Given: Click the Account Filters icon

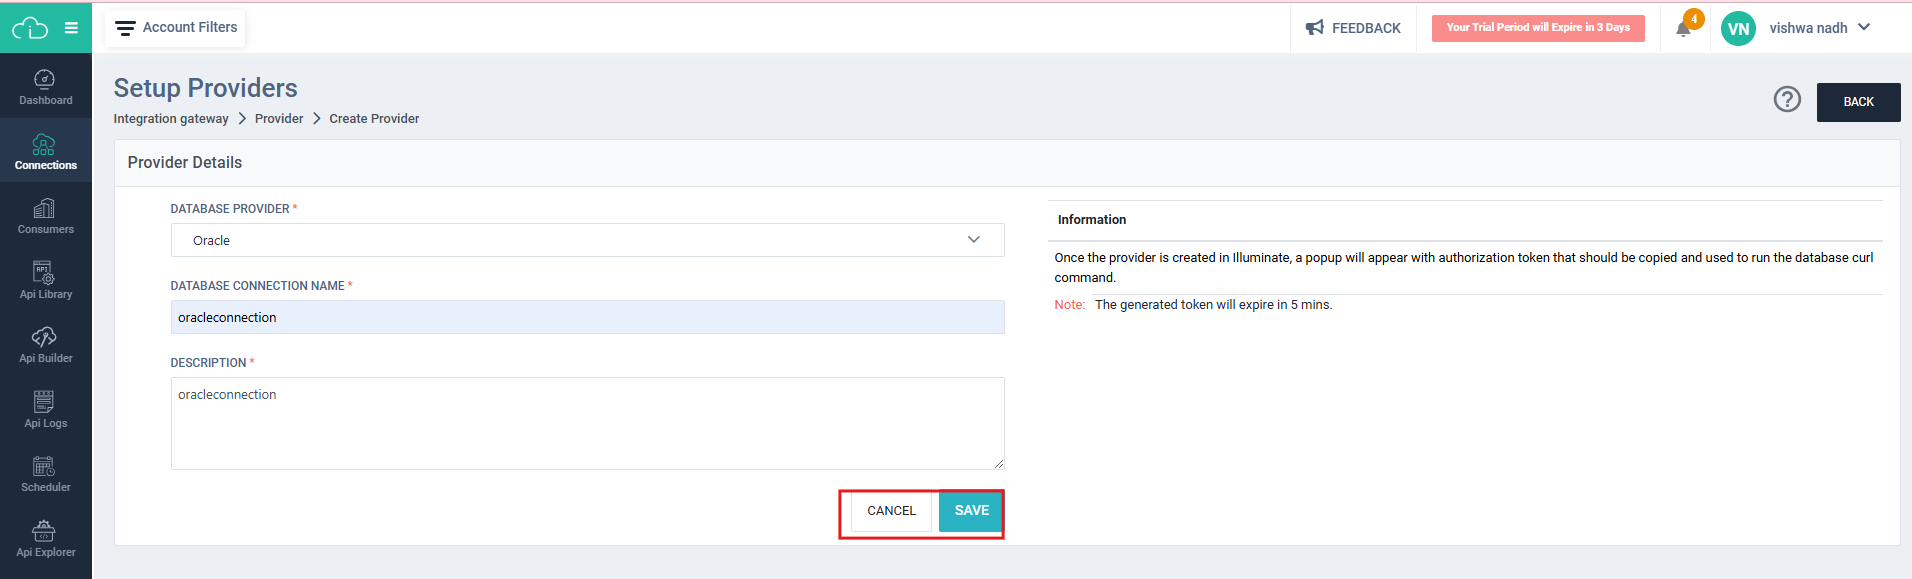Looking at the screenshot, I should pyautogui.click(x=125, y=29).
